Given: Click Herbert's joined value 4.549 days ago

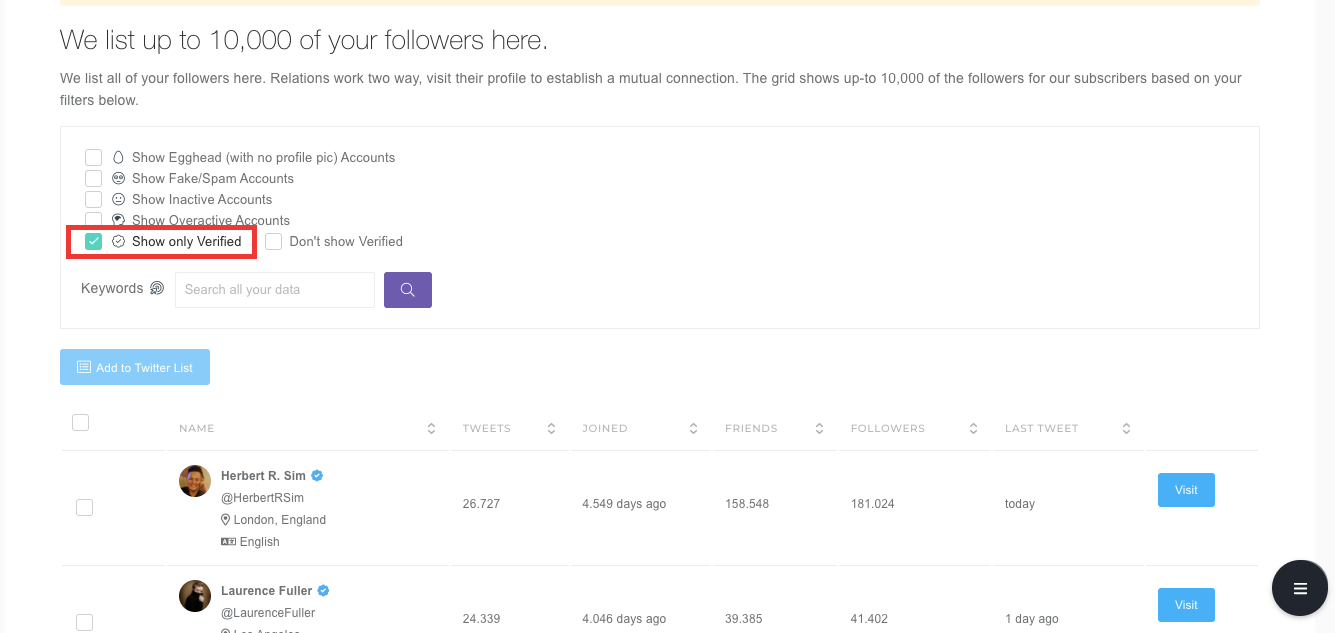Looking at the screenshot, I should (x=624, y=504).
